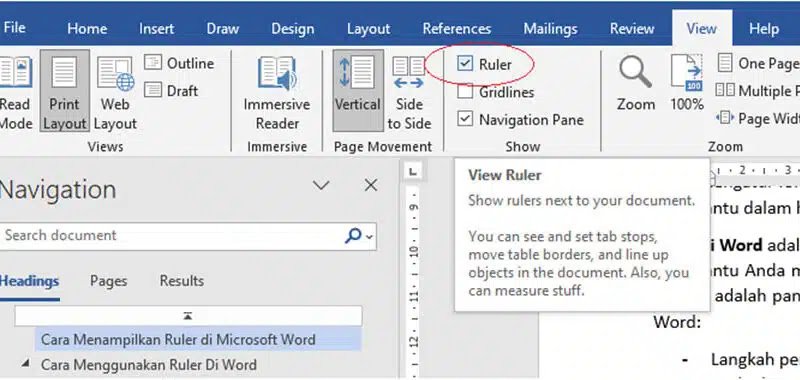800x380 pixels.
Task: Switch to Read Mode view
Action: (15, 92)
